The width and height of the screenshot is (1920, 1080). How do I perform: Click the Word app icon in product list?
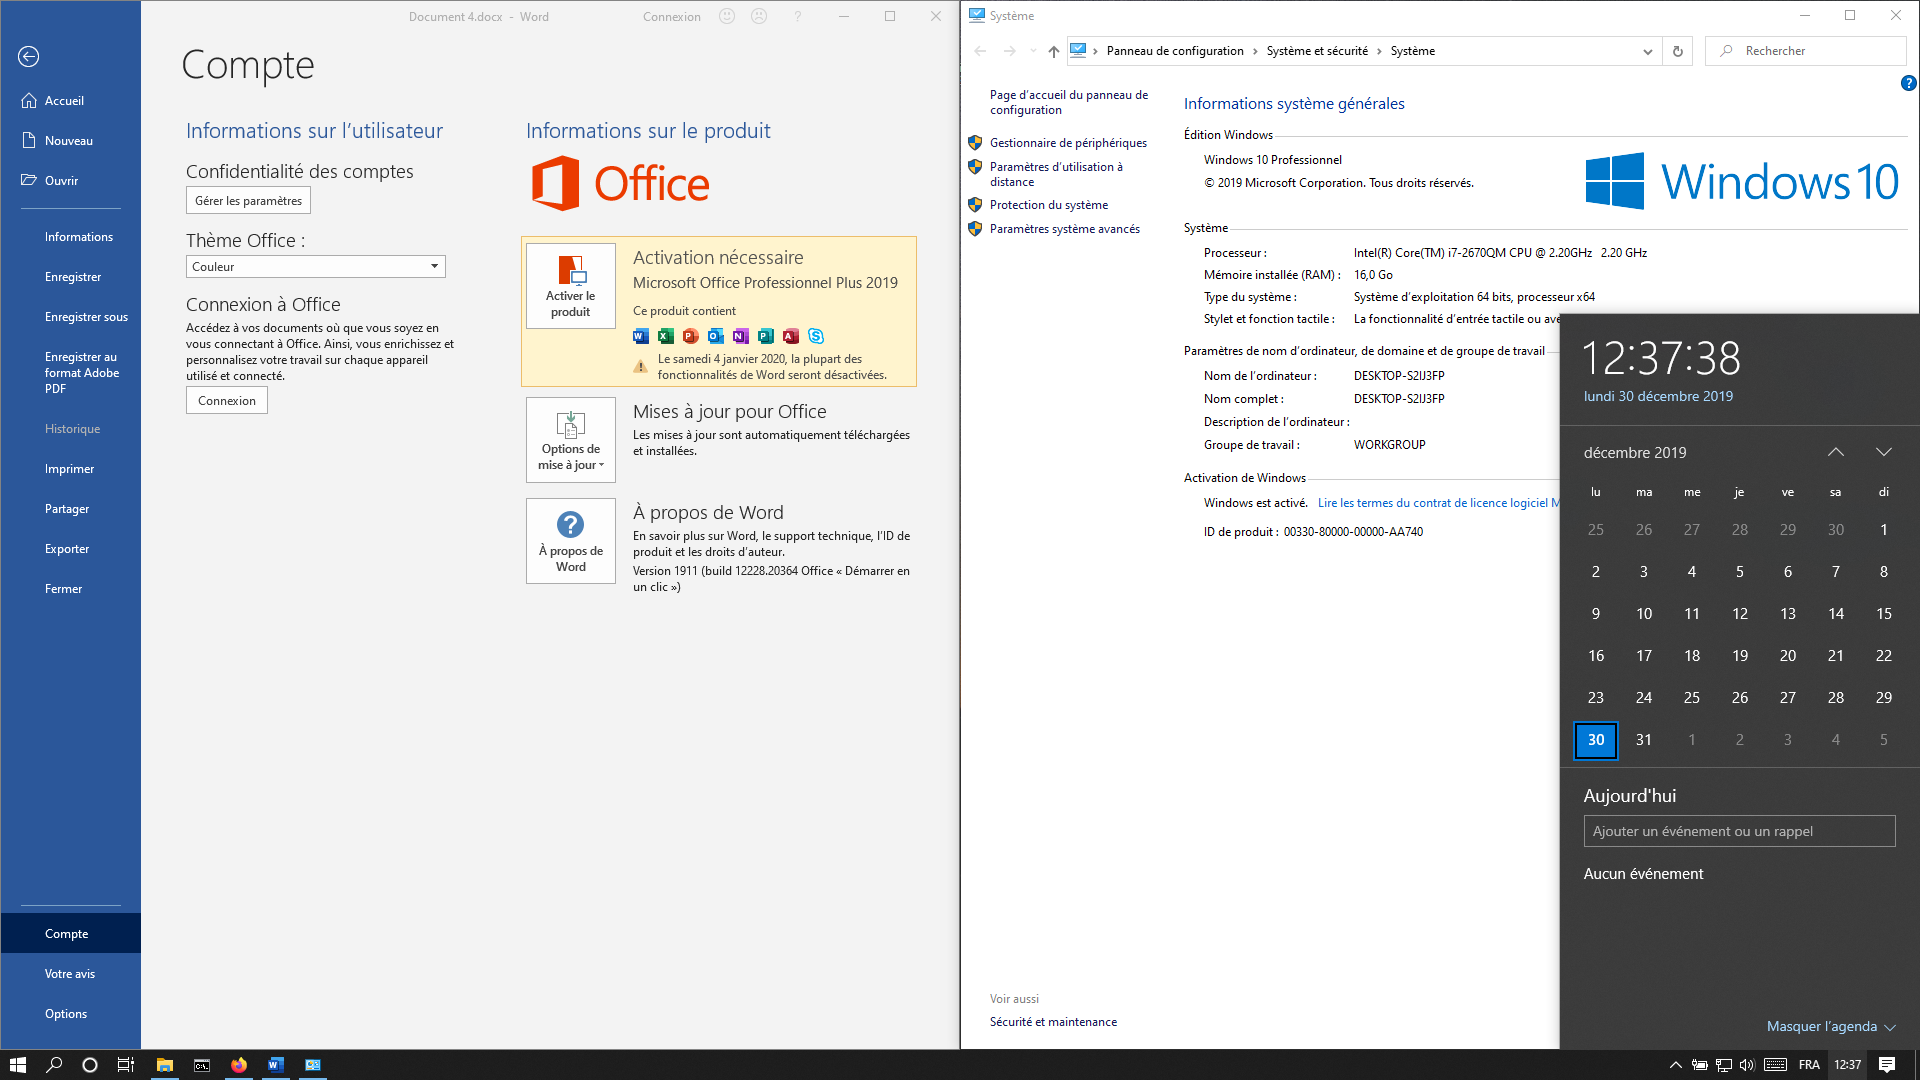641,336
